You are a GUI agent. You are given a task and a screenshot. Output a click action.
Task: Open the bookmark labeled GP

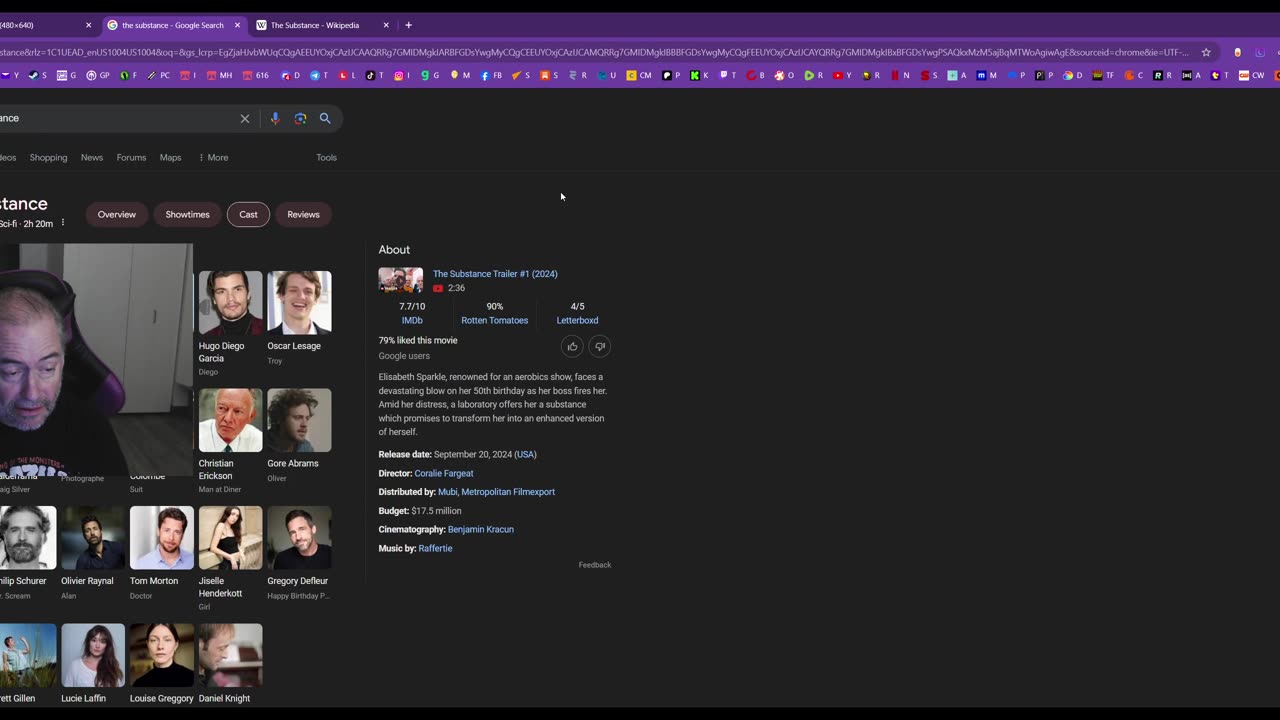tap(98, 75)
